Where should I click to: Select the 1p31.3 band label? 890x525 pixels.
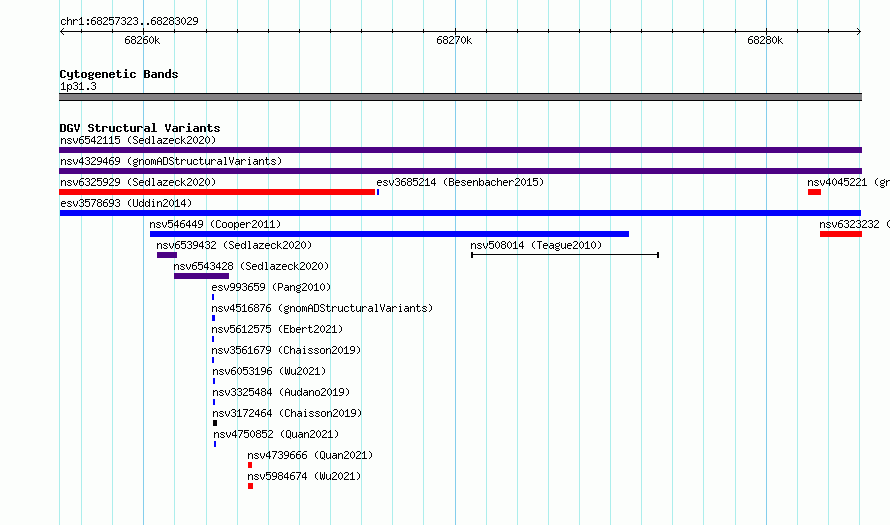coord(78,86)
